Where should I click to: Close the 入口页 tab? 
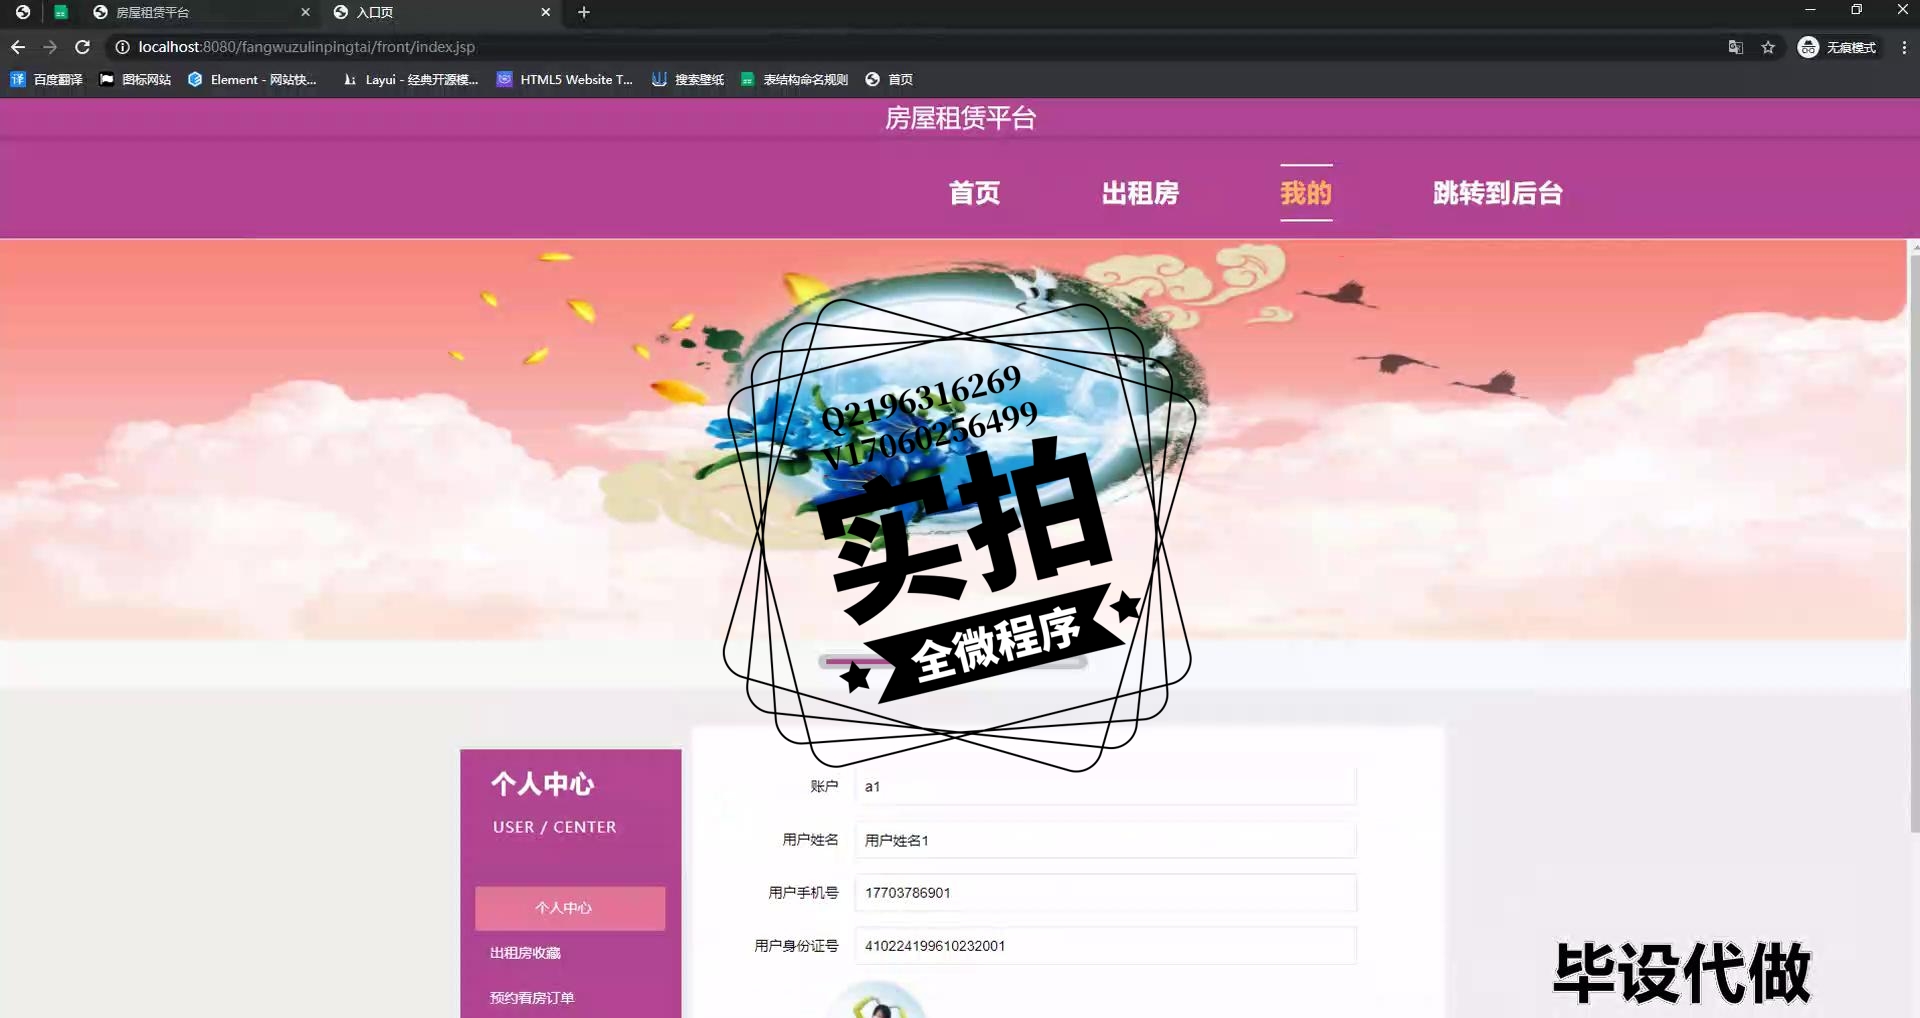pos(546,12)
